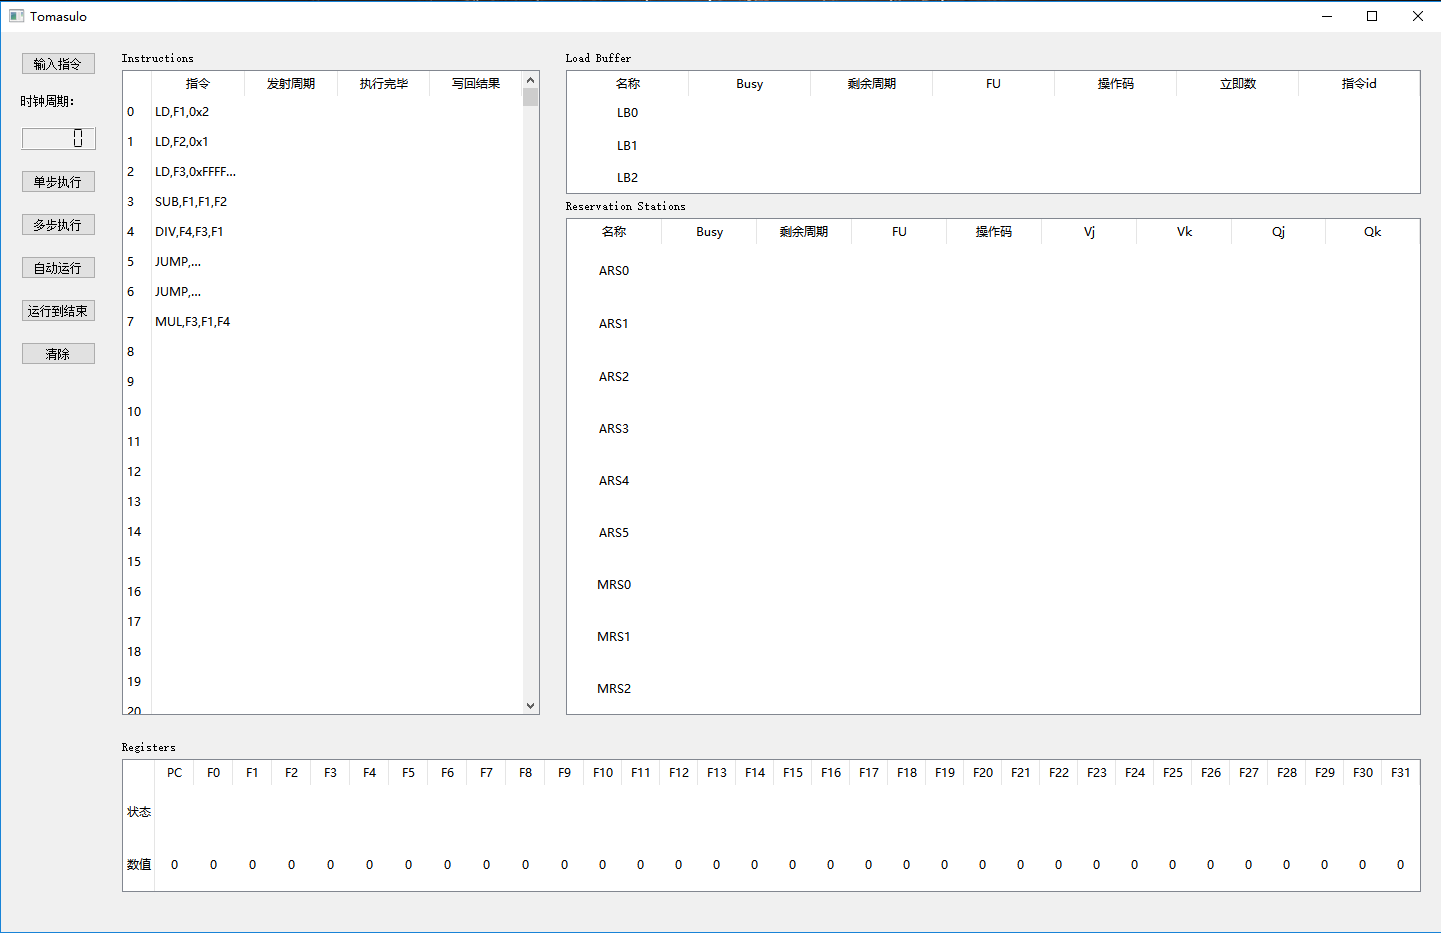The height and width of the screenshot is (933, 1441).
Task: Minimize the Tomasulo window
Action: [1327, 16]
